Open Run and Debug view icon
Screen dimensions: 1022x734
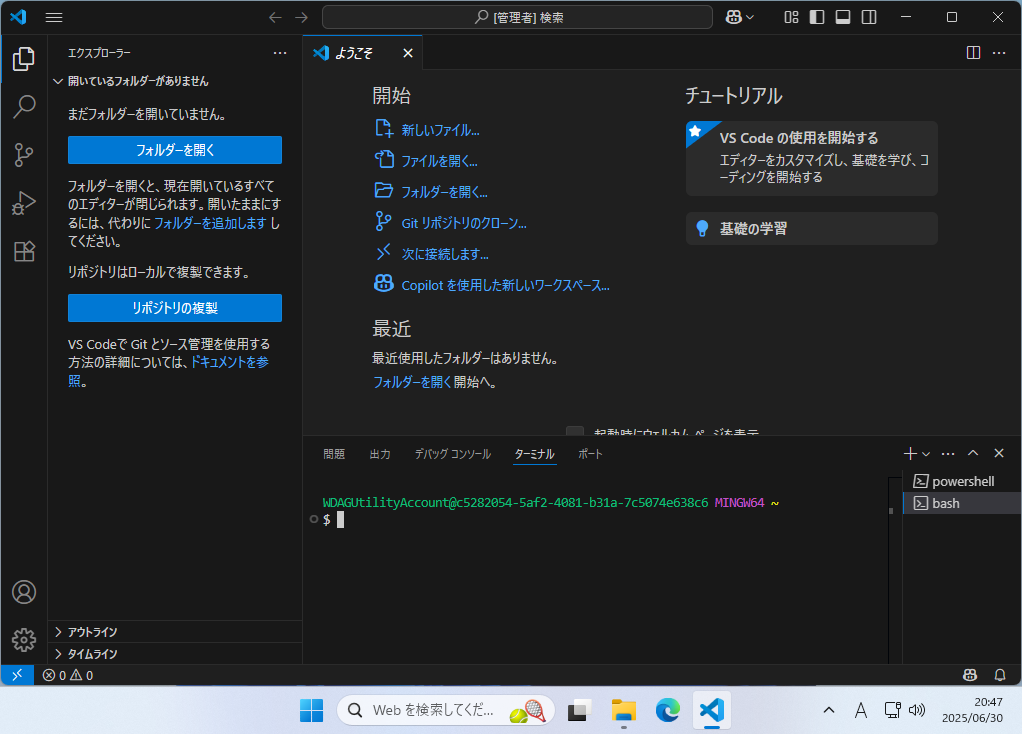(x=23, y=203)
